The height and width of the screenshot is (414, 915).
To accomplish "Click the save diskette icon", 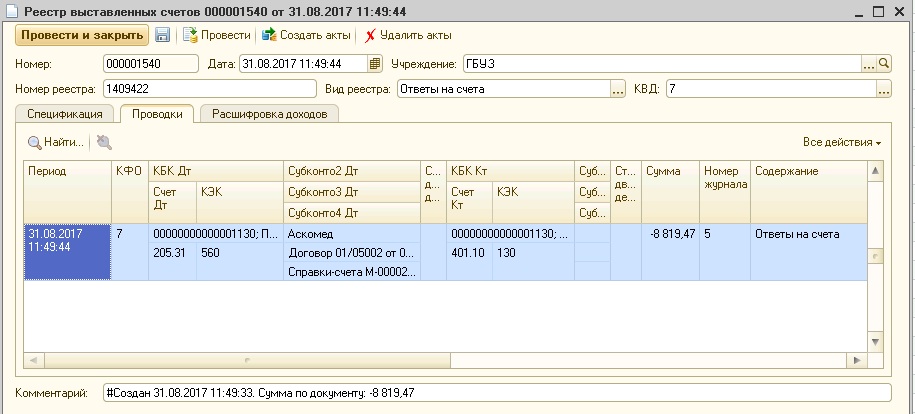I will point(161,35).
